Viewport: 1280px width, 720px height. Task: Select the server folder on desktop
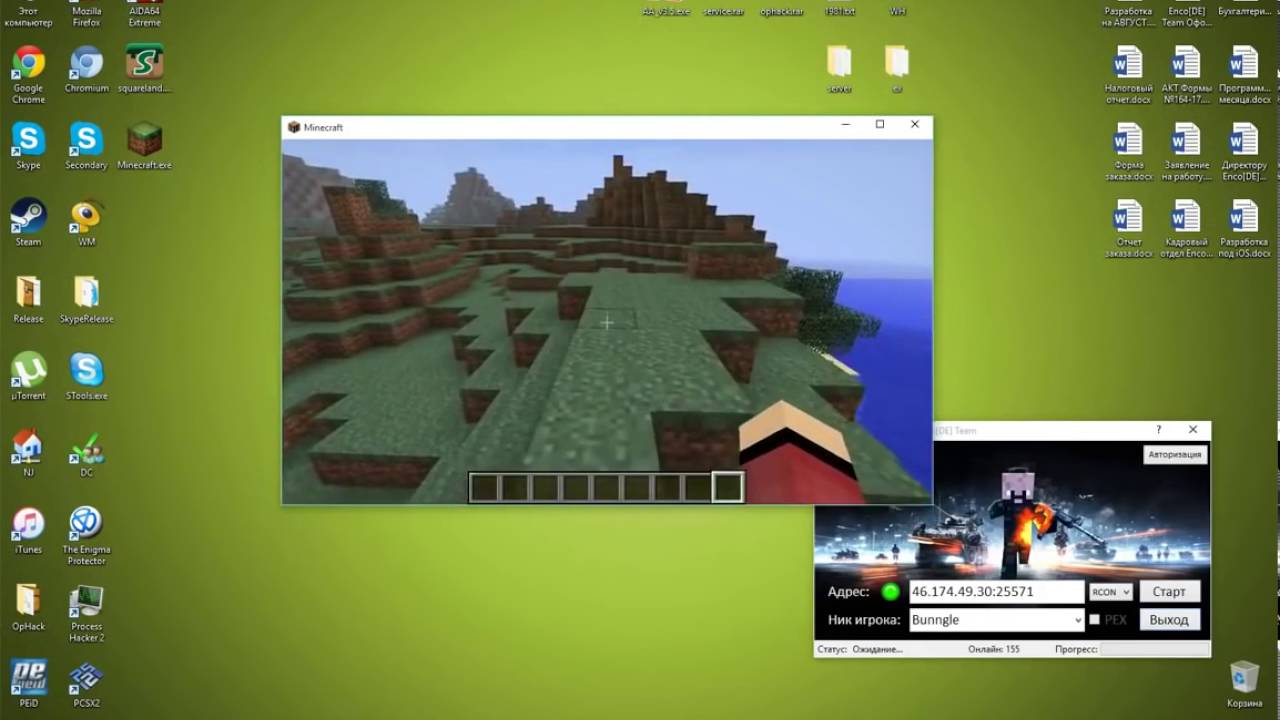pos(839,70)
